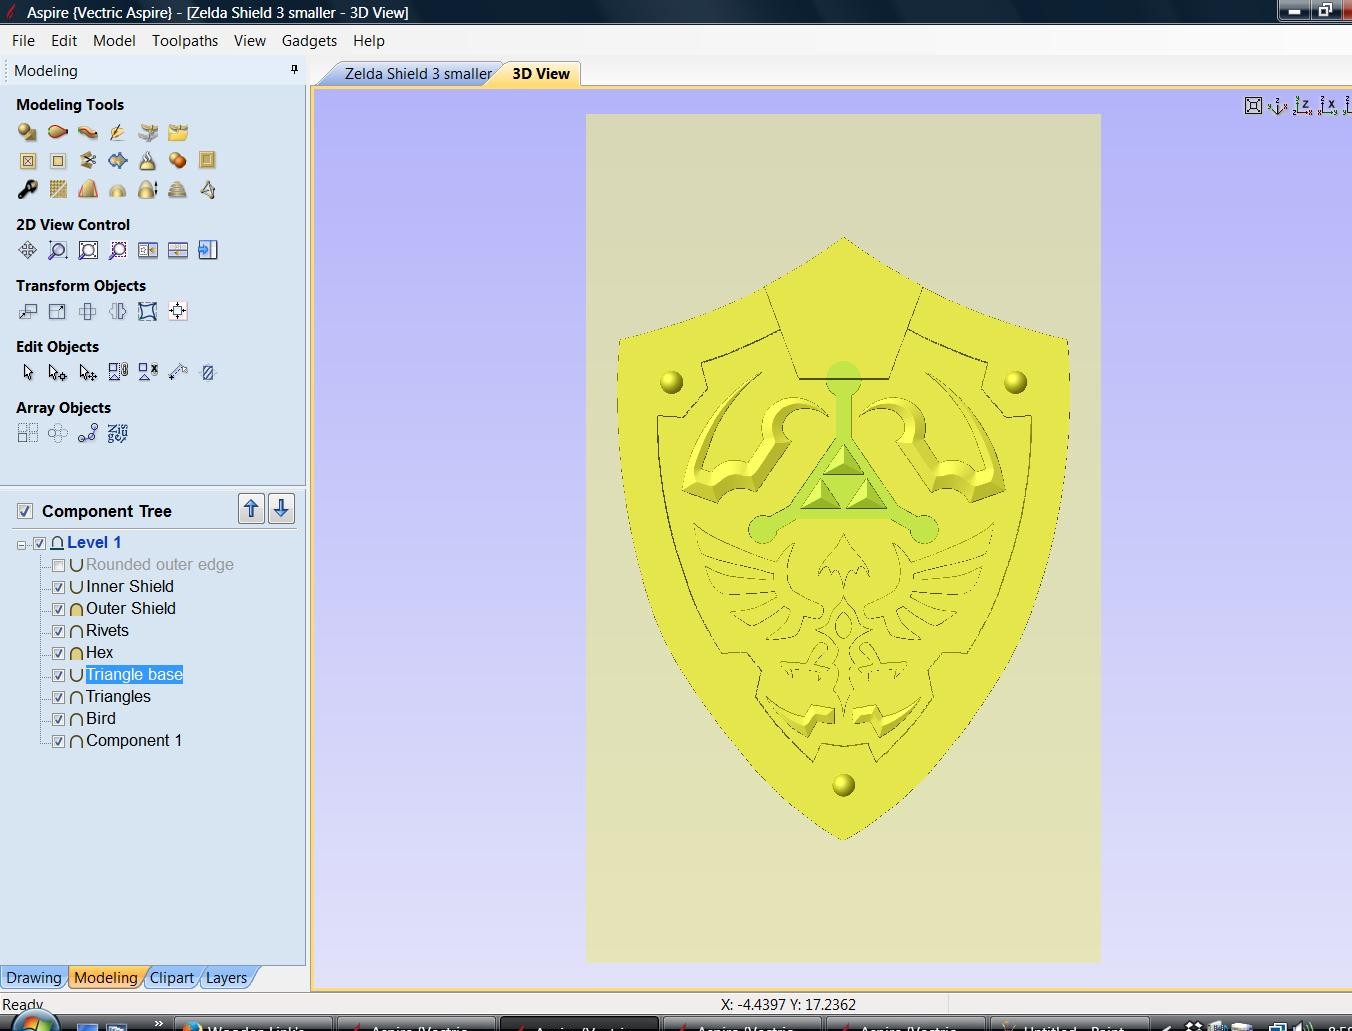Click the Group Objects icon
1352x1031 pixels.
(117, 372)
